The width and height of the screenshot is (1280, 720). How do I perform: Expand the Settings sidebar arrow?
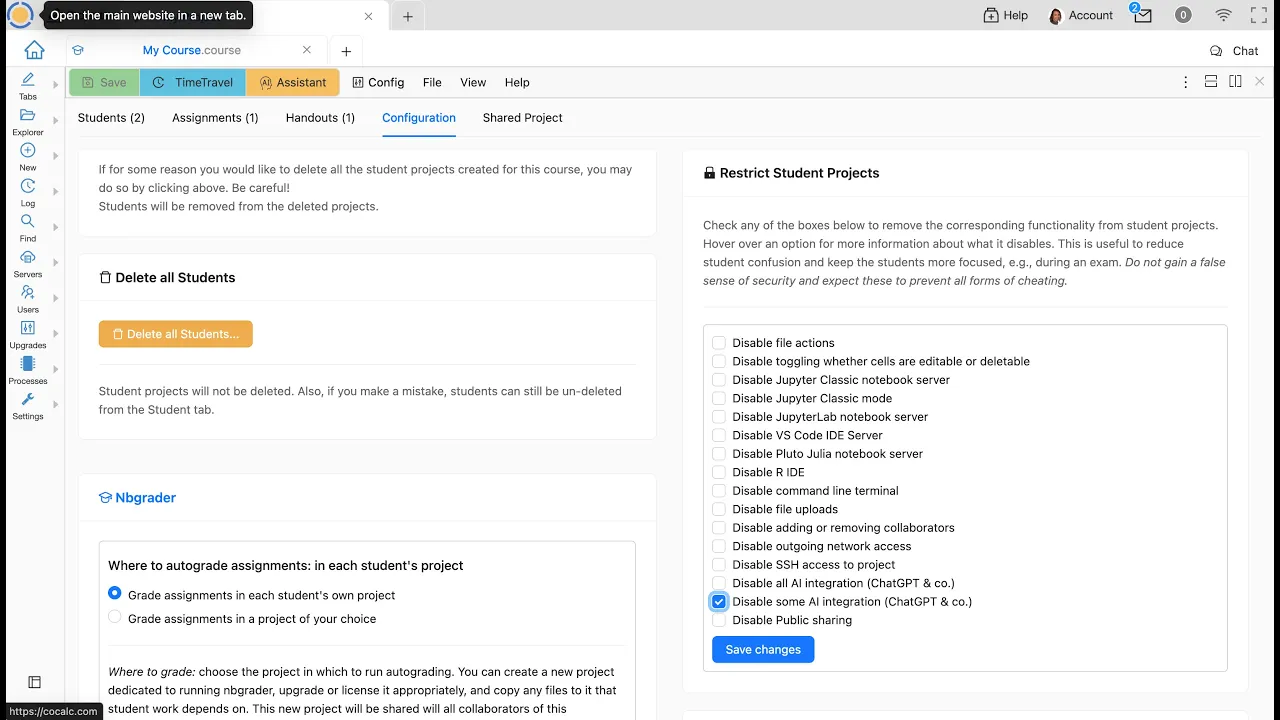(55, 405)
